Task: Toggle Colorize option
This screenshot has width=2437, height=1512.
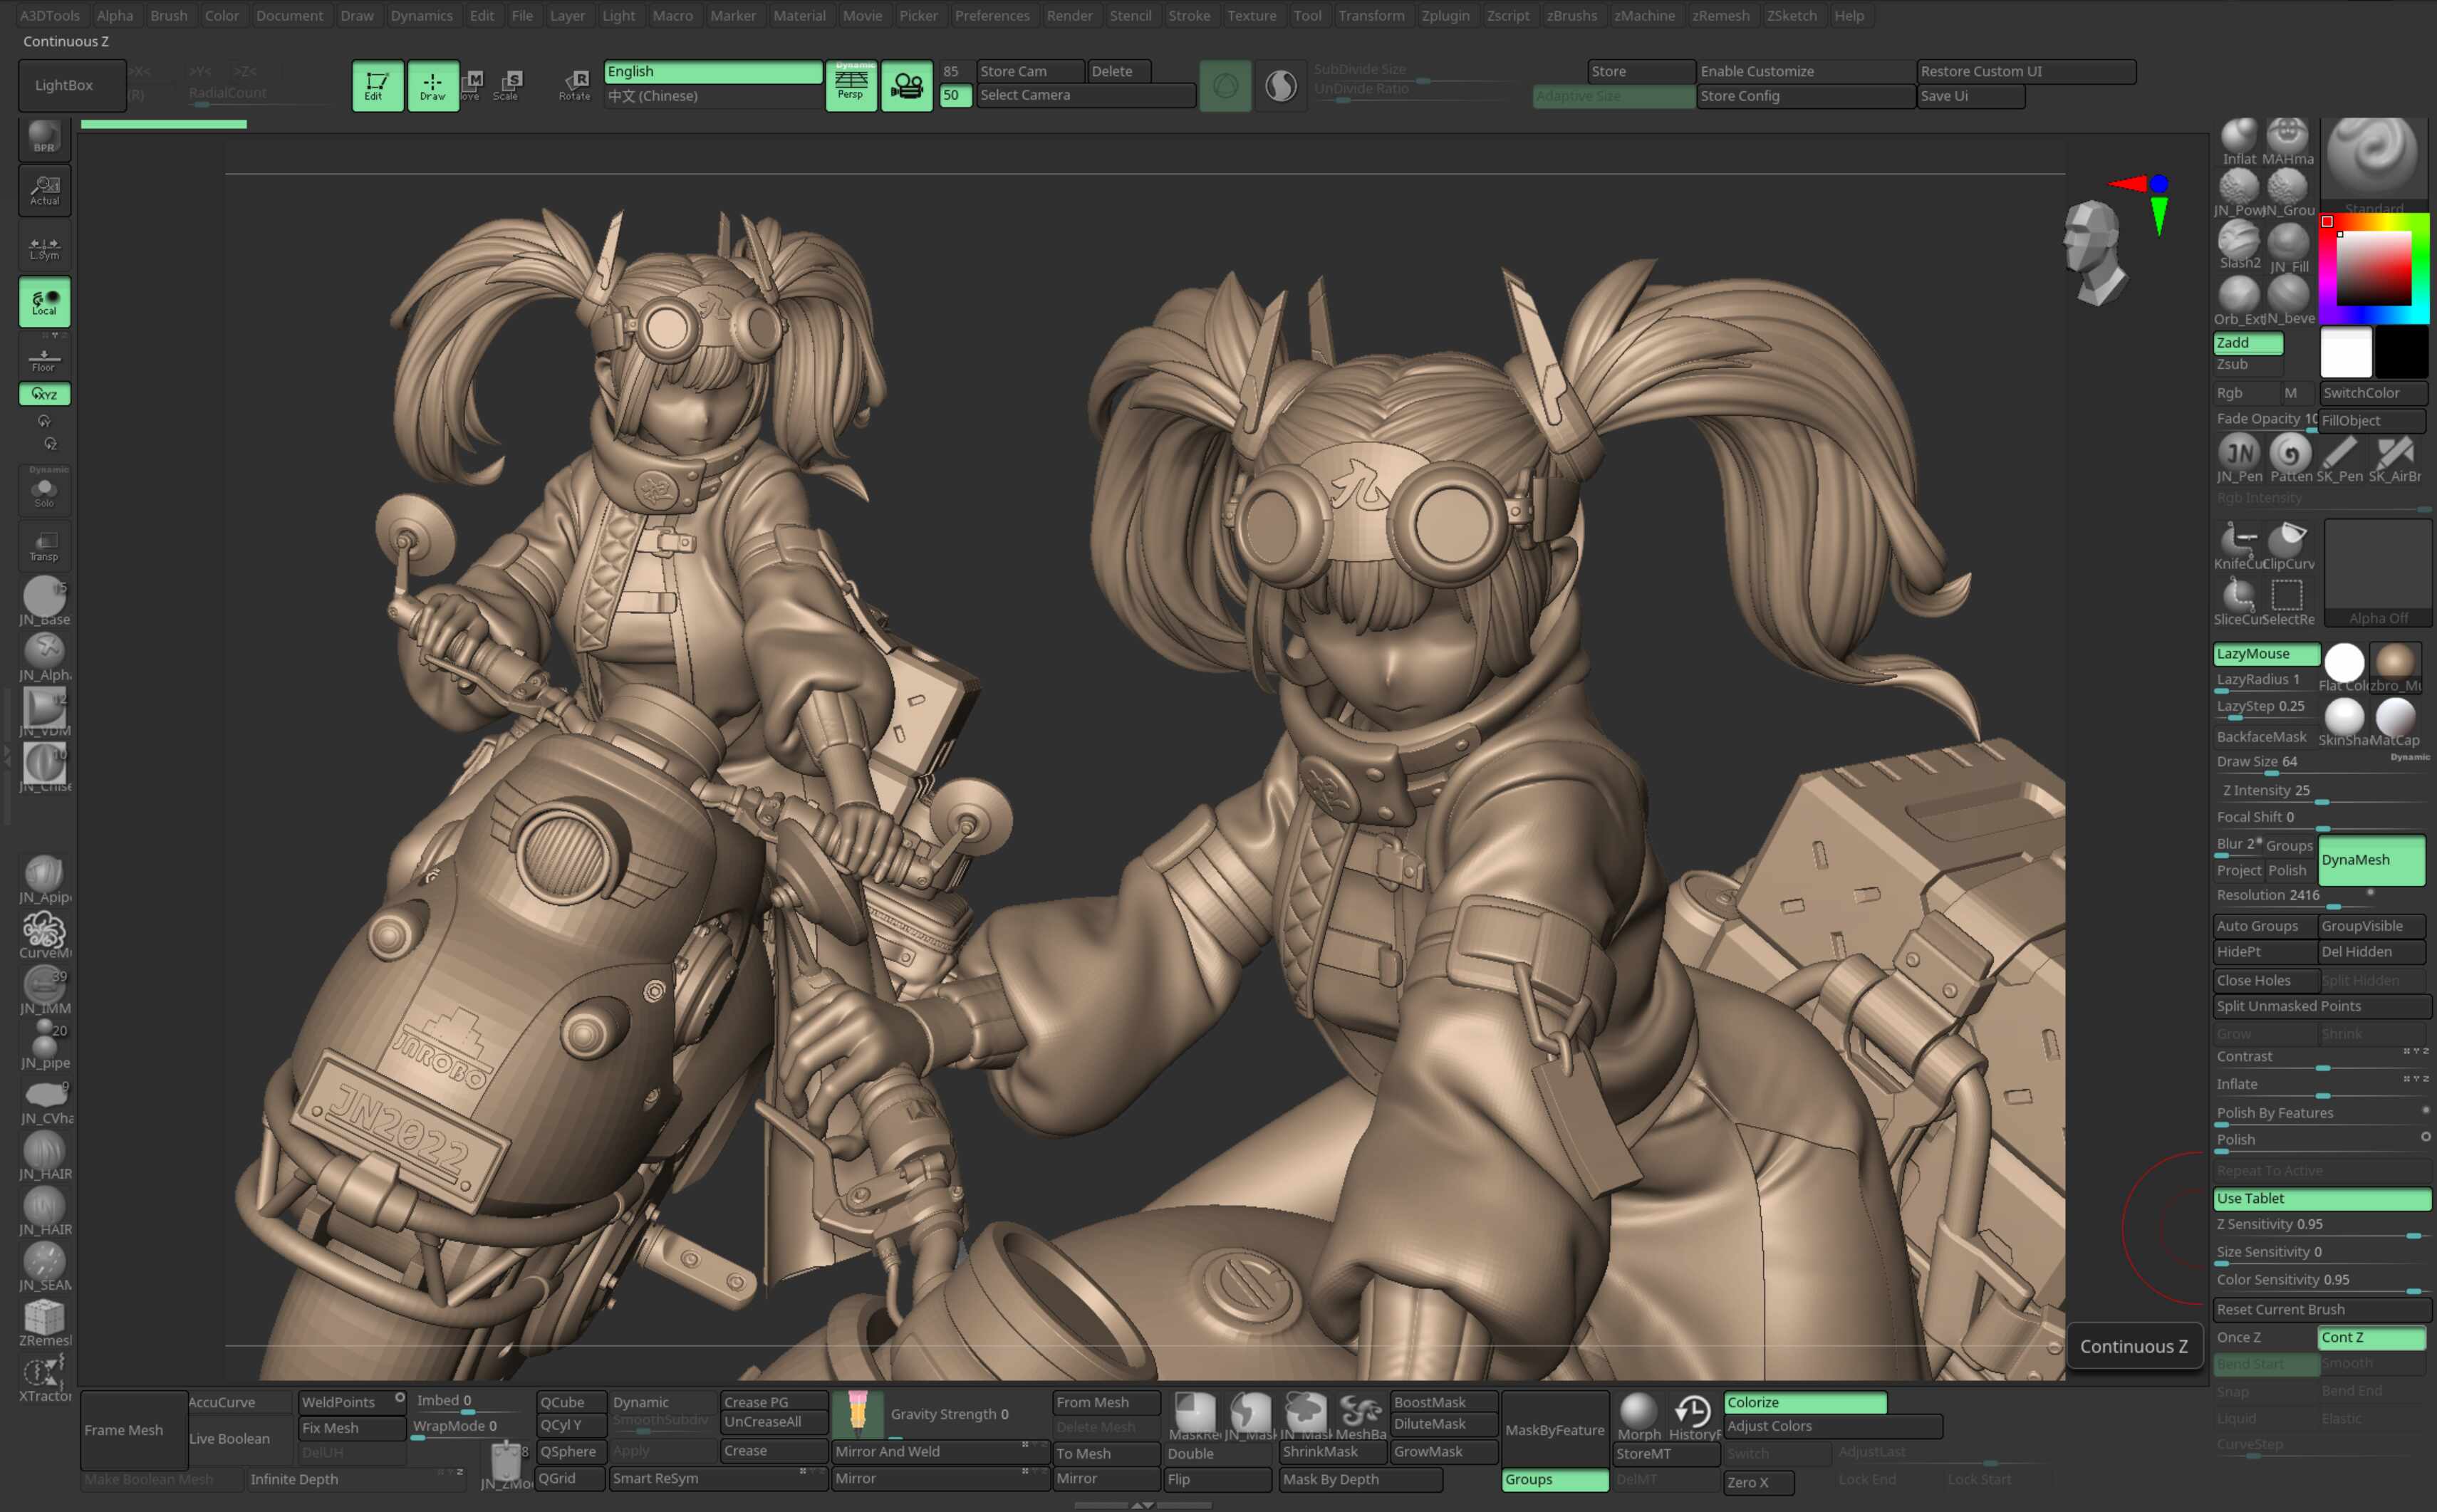Action: (1804, 1402)
